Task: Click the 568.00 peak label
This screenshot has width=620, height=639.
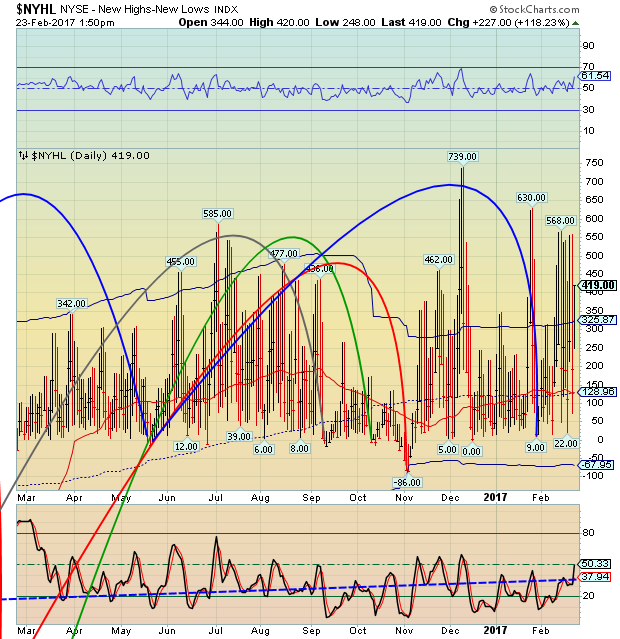Action: pyautogui.click(x=560, y=220)
